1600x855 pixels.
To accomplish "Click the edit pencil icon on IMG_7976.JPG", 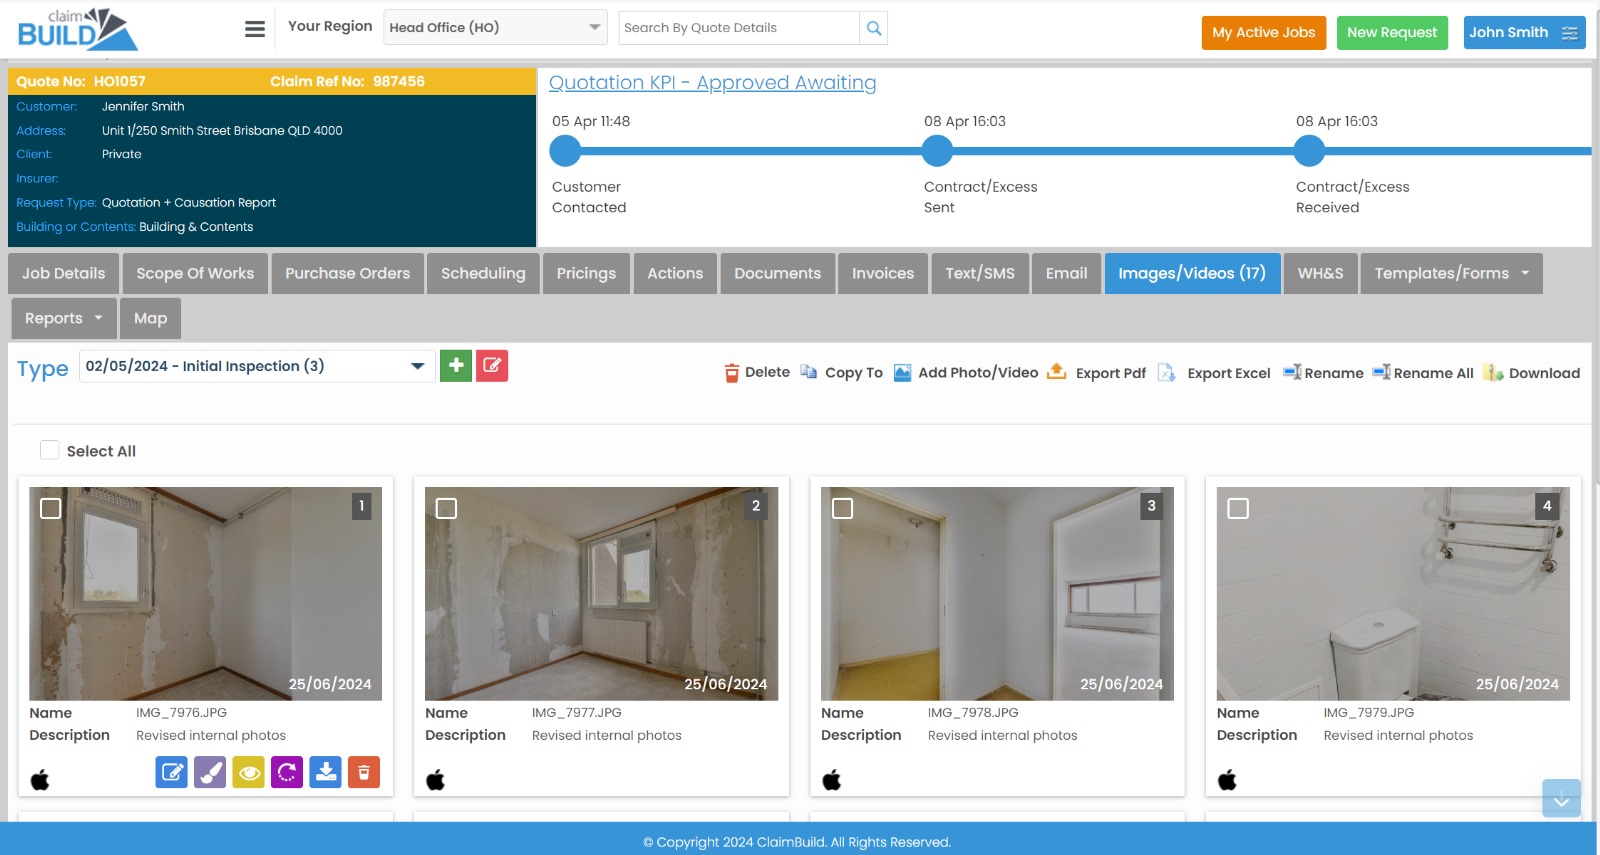I will (x=172, y=772).
